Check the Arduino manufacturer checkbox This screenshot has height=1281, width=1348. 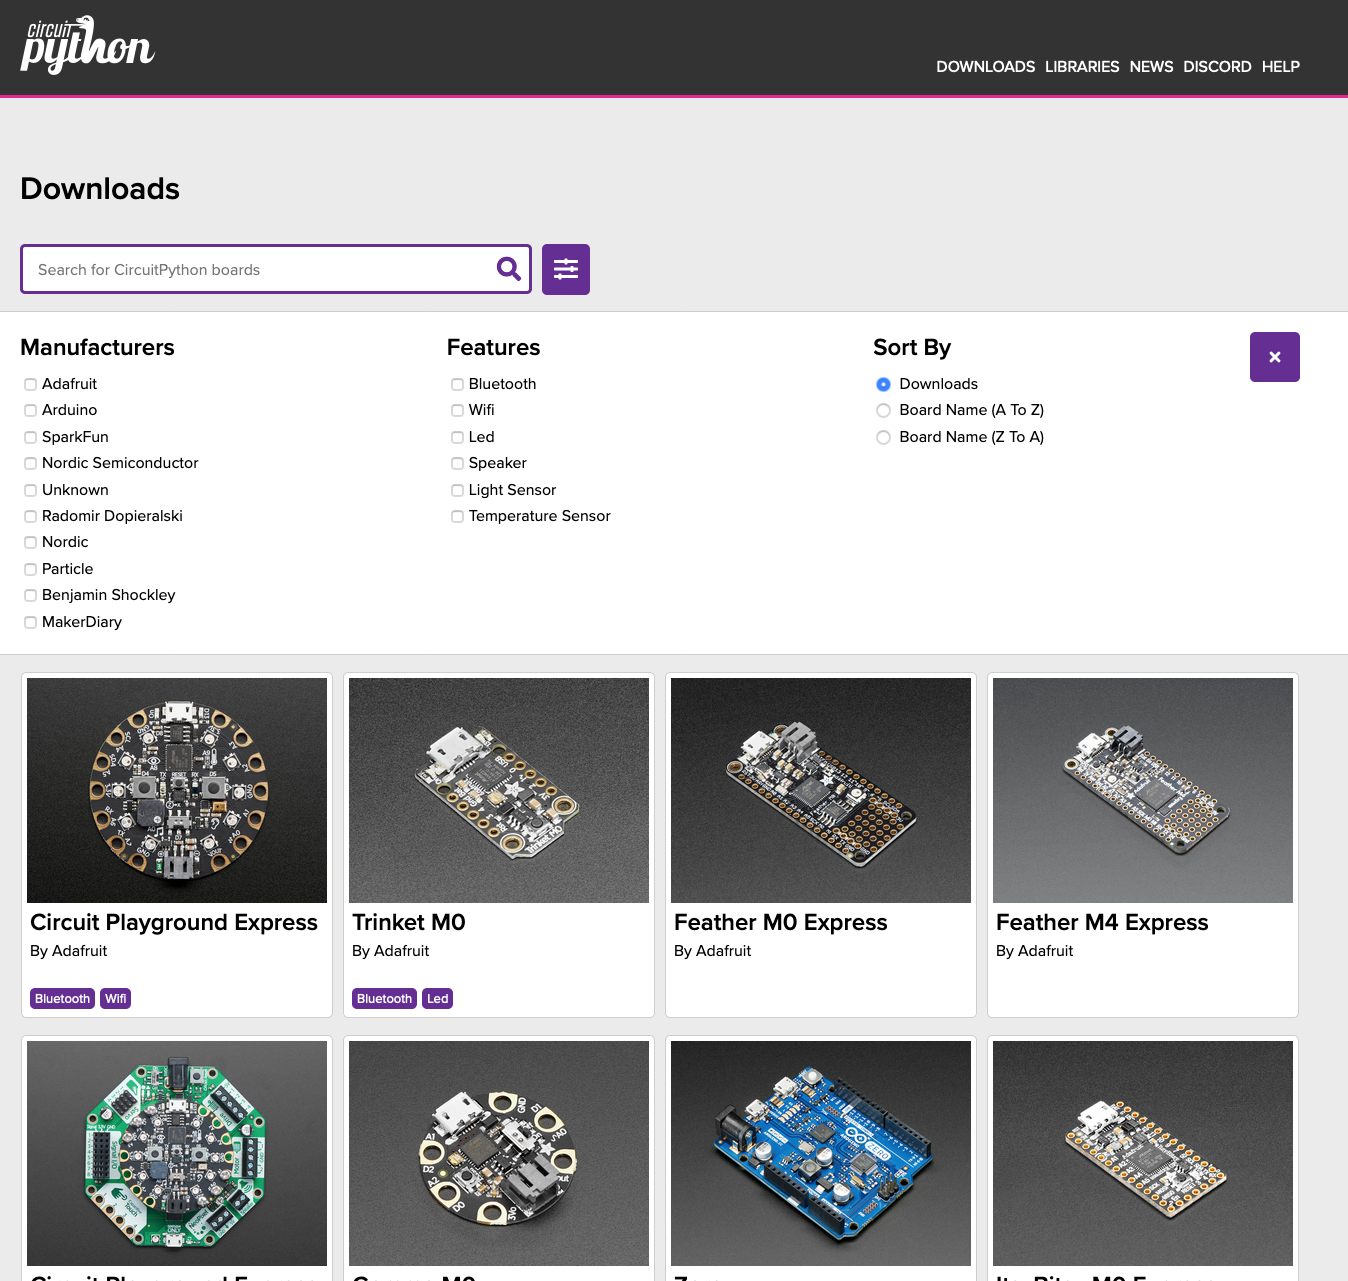click(31, 410)
